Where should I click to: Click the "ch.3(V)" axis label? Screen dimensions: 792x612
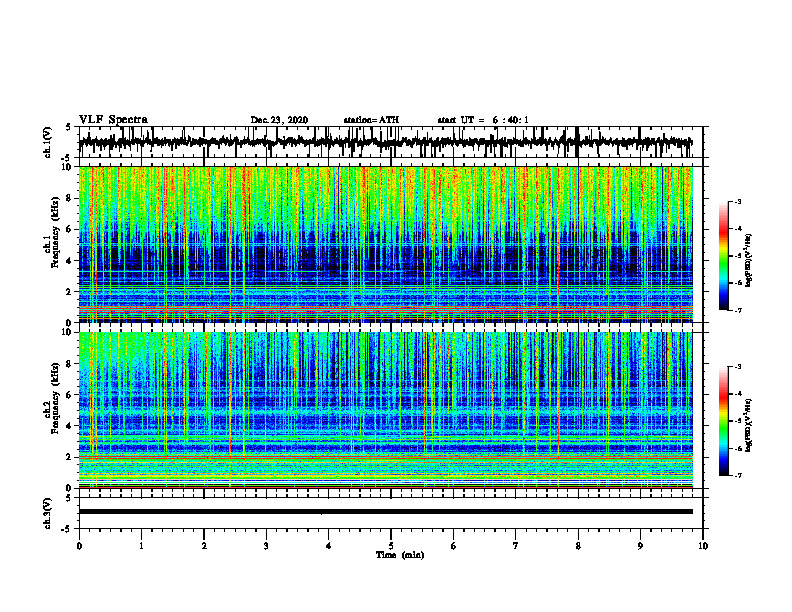pyautogui.click(x=48, y=513)
